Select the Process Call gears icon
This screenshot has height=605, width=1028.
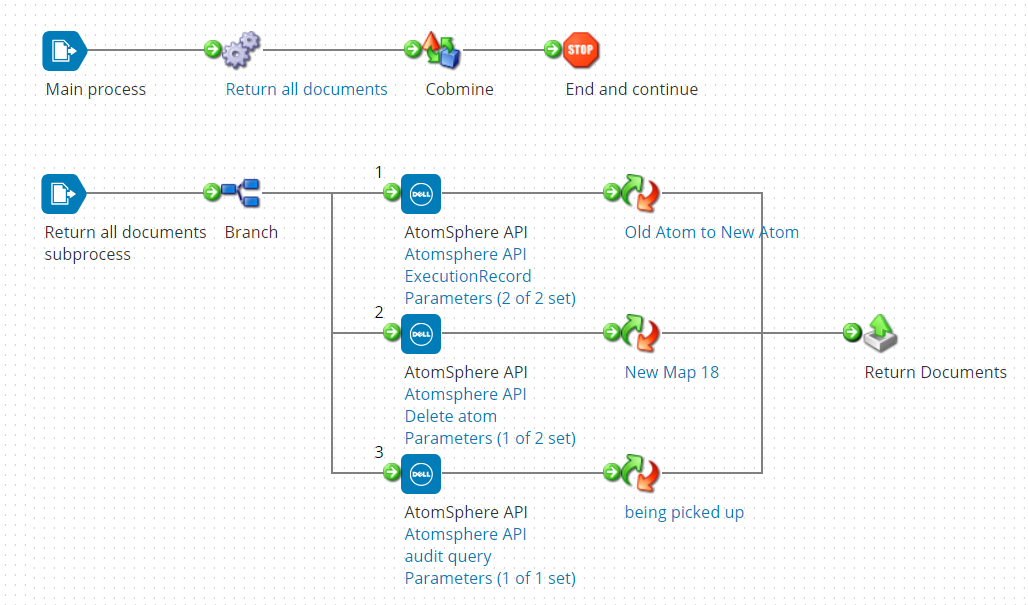[x=241, y=50]
